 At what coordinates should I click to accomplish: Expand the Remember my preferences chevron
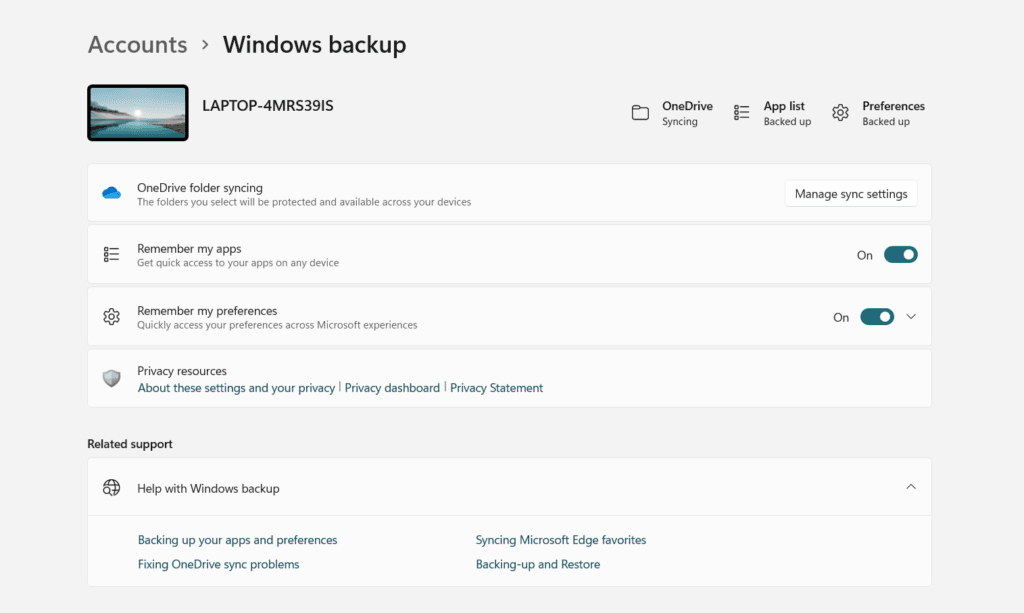911,317
